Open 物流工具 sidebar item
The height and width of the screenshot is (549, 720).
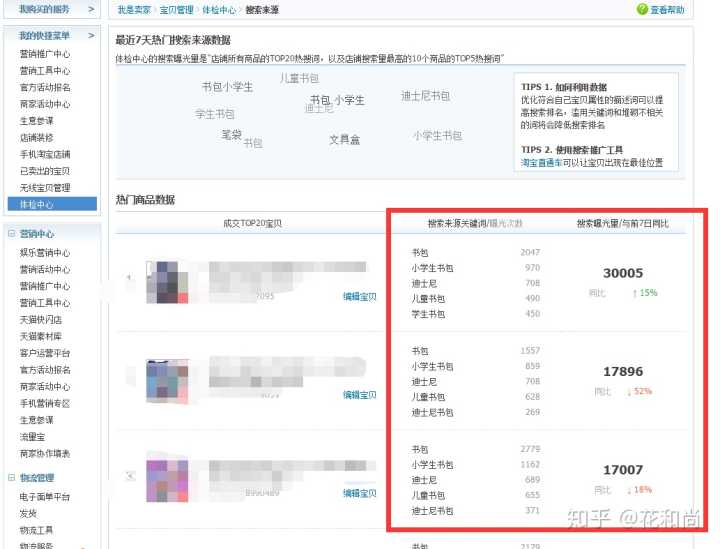click(x=36, y=530)
